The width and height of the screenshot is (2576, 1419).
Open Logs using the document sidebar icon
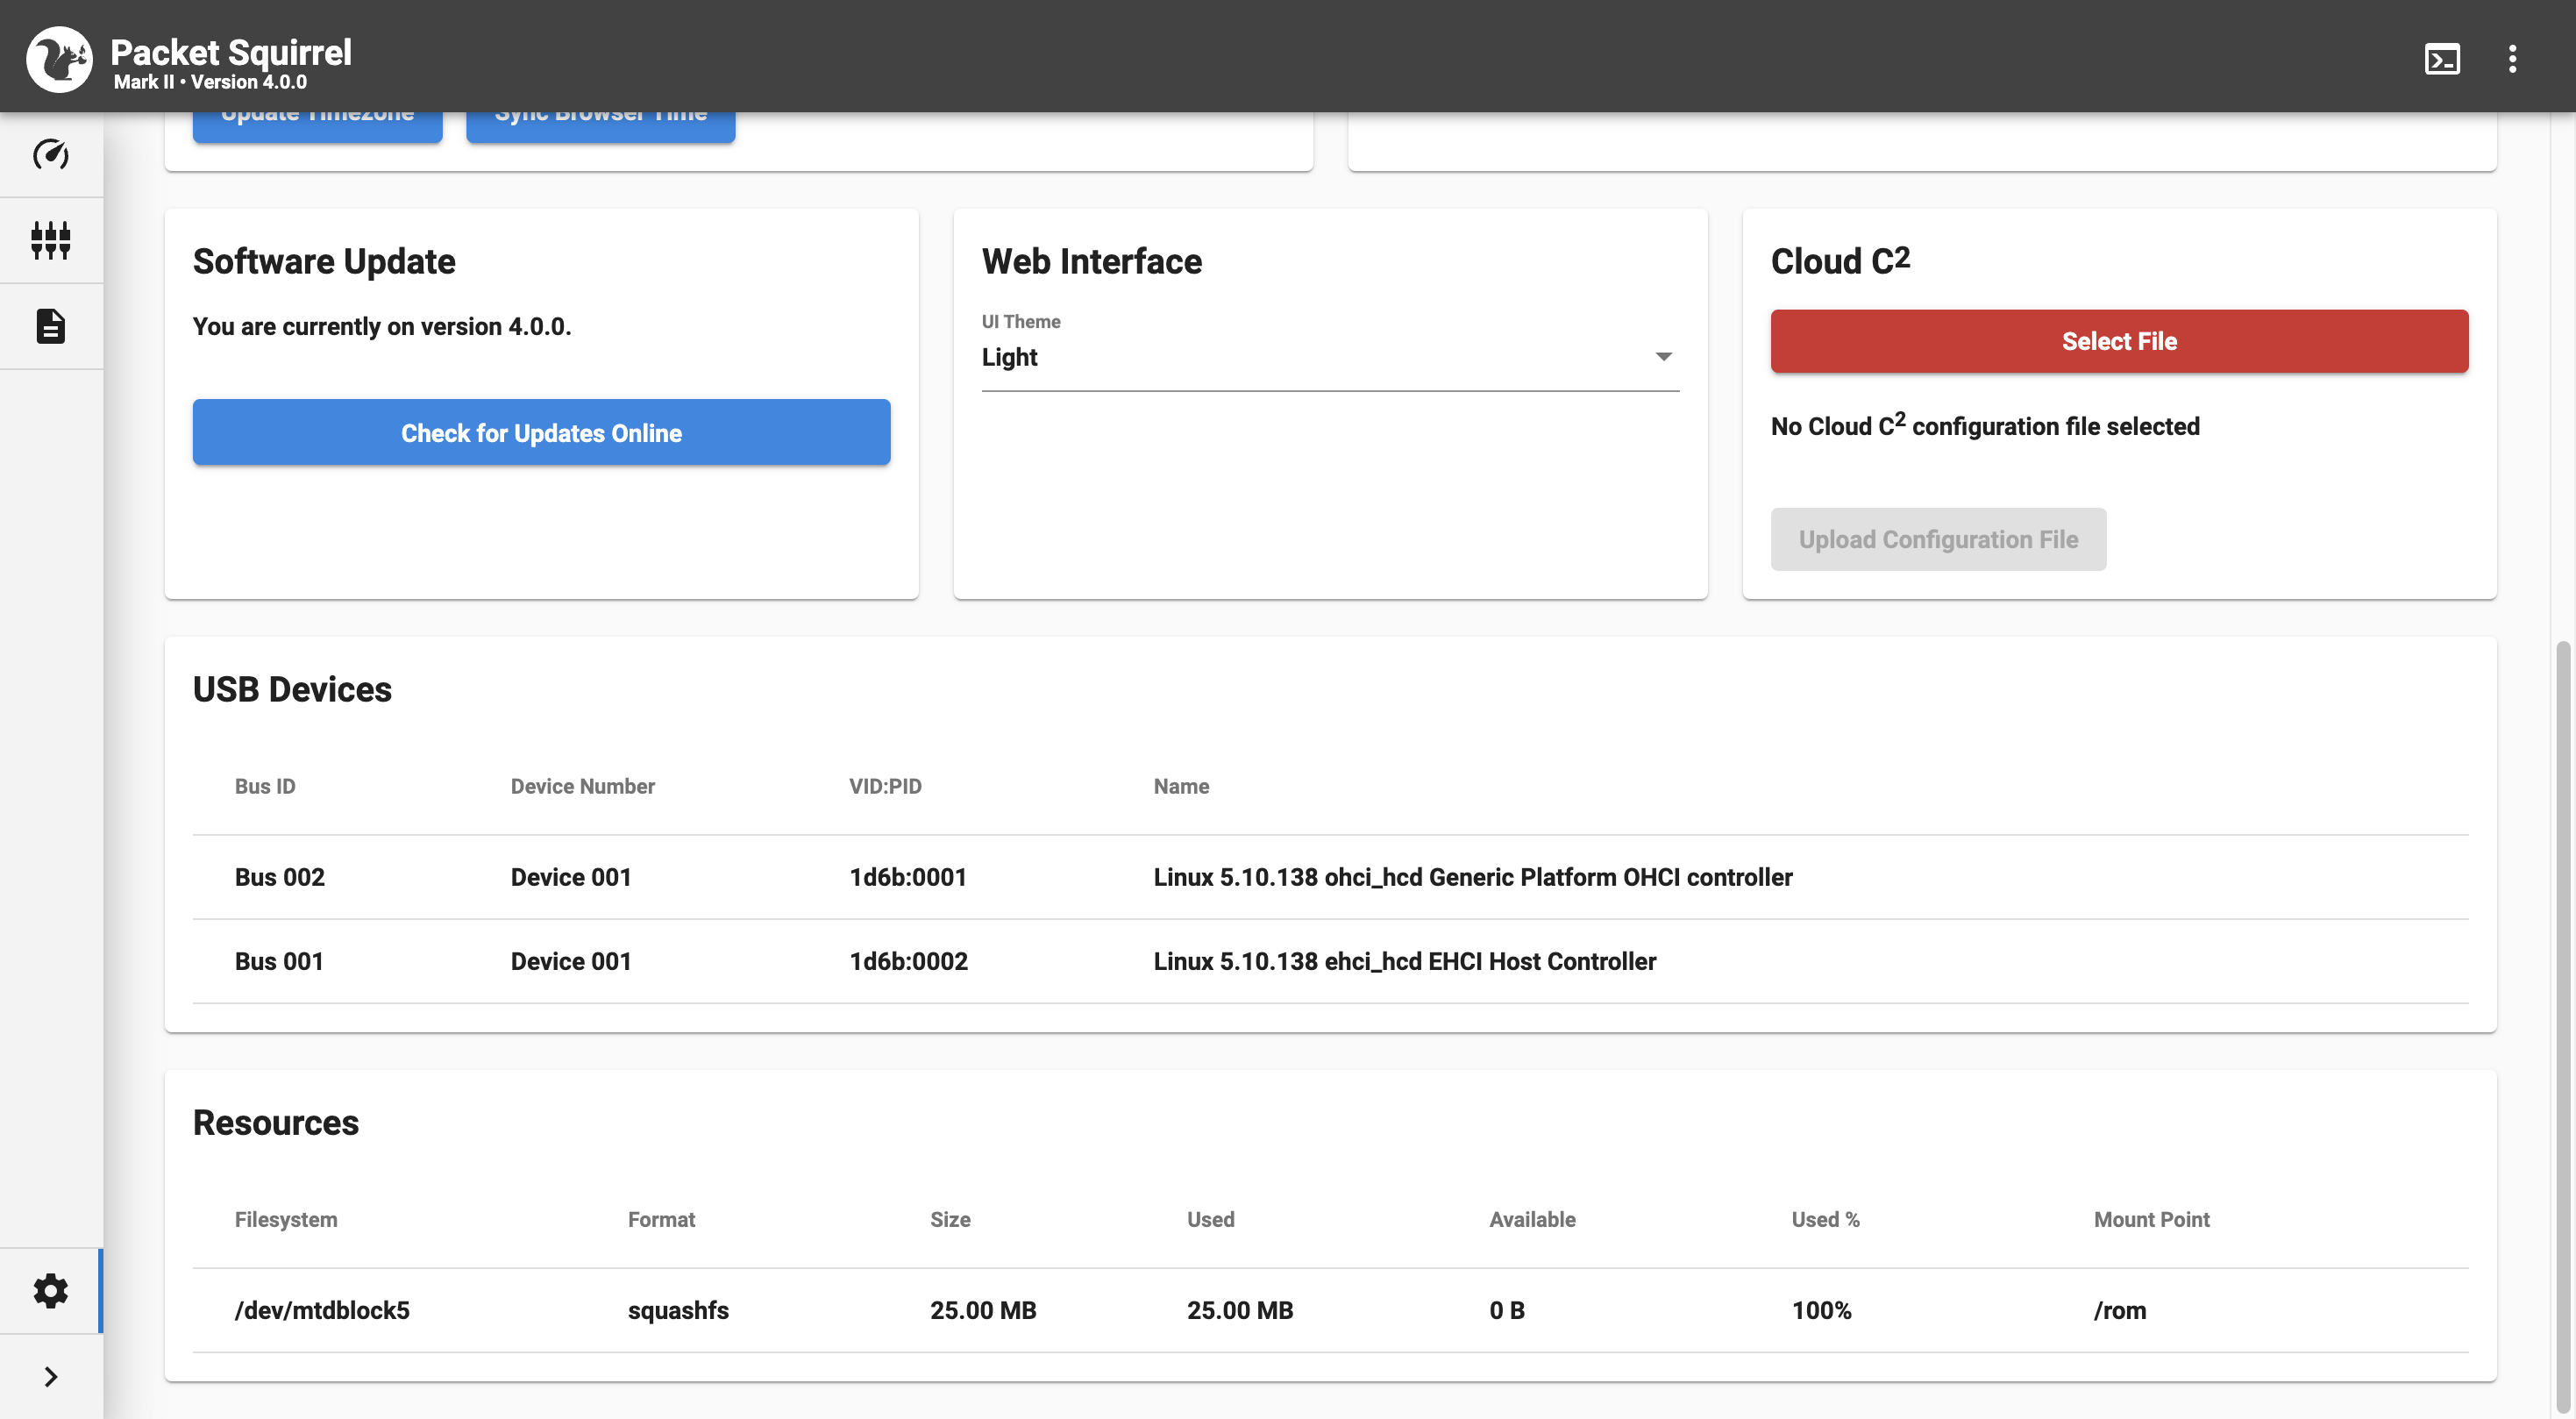point(51,326)
